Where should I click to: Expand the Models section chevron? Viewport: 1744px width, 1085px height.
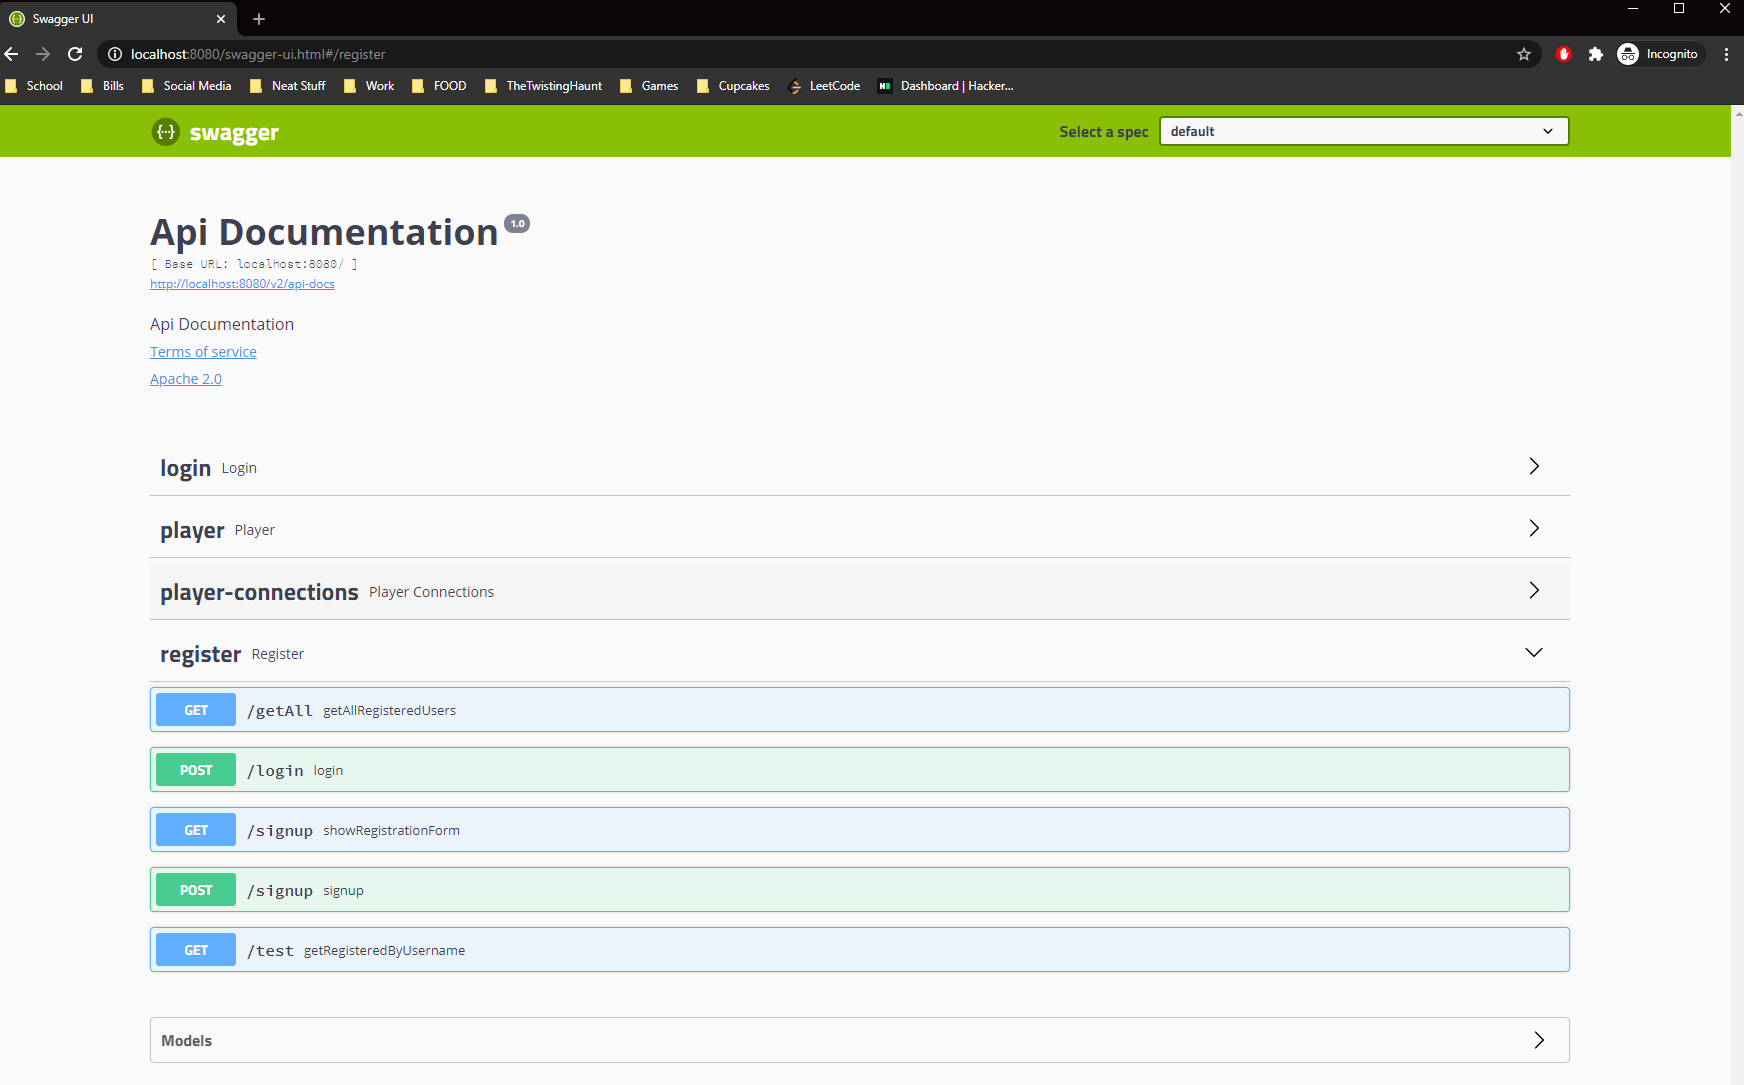pos(1539,1040)
